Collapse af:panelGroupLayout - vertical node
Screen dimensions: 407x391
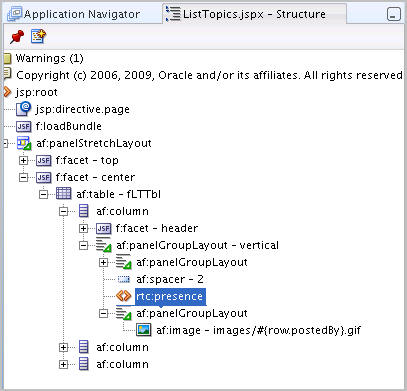click(x=83, y=245)
